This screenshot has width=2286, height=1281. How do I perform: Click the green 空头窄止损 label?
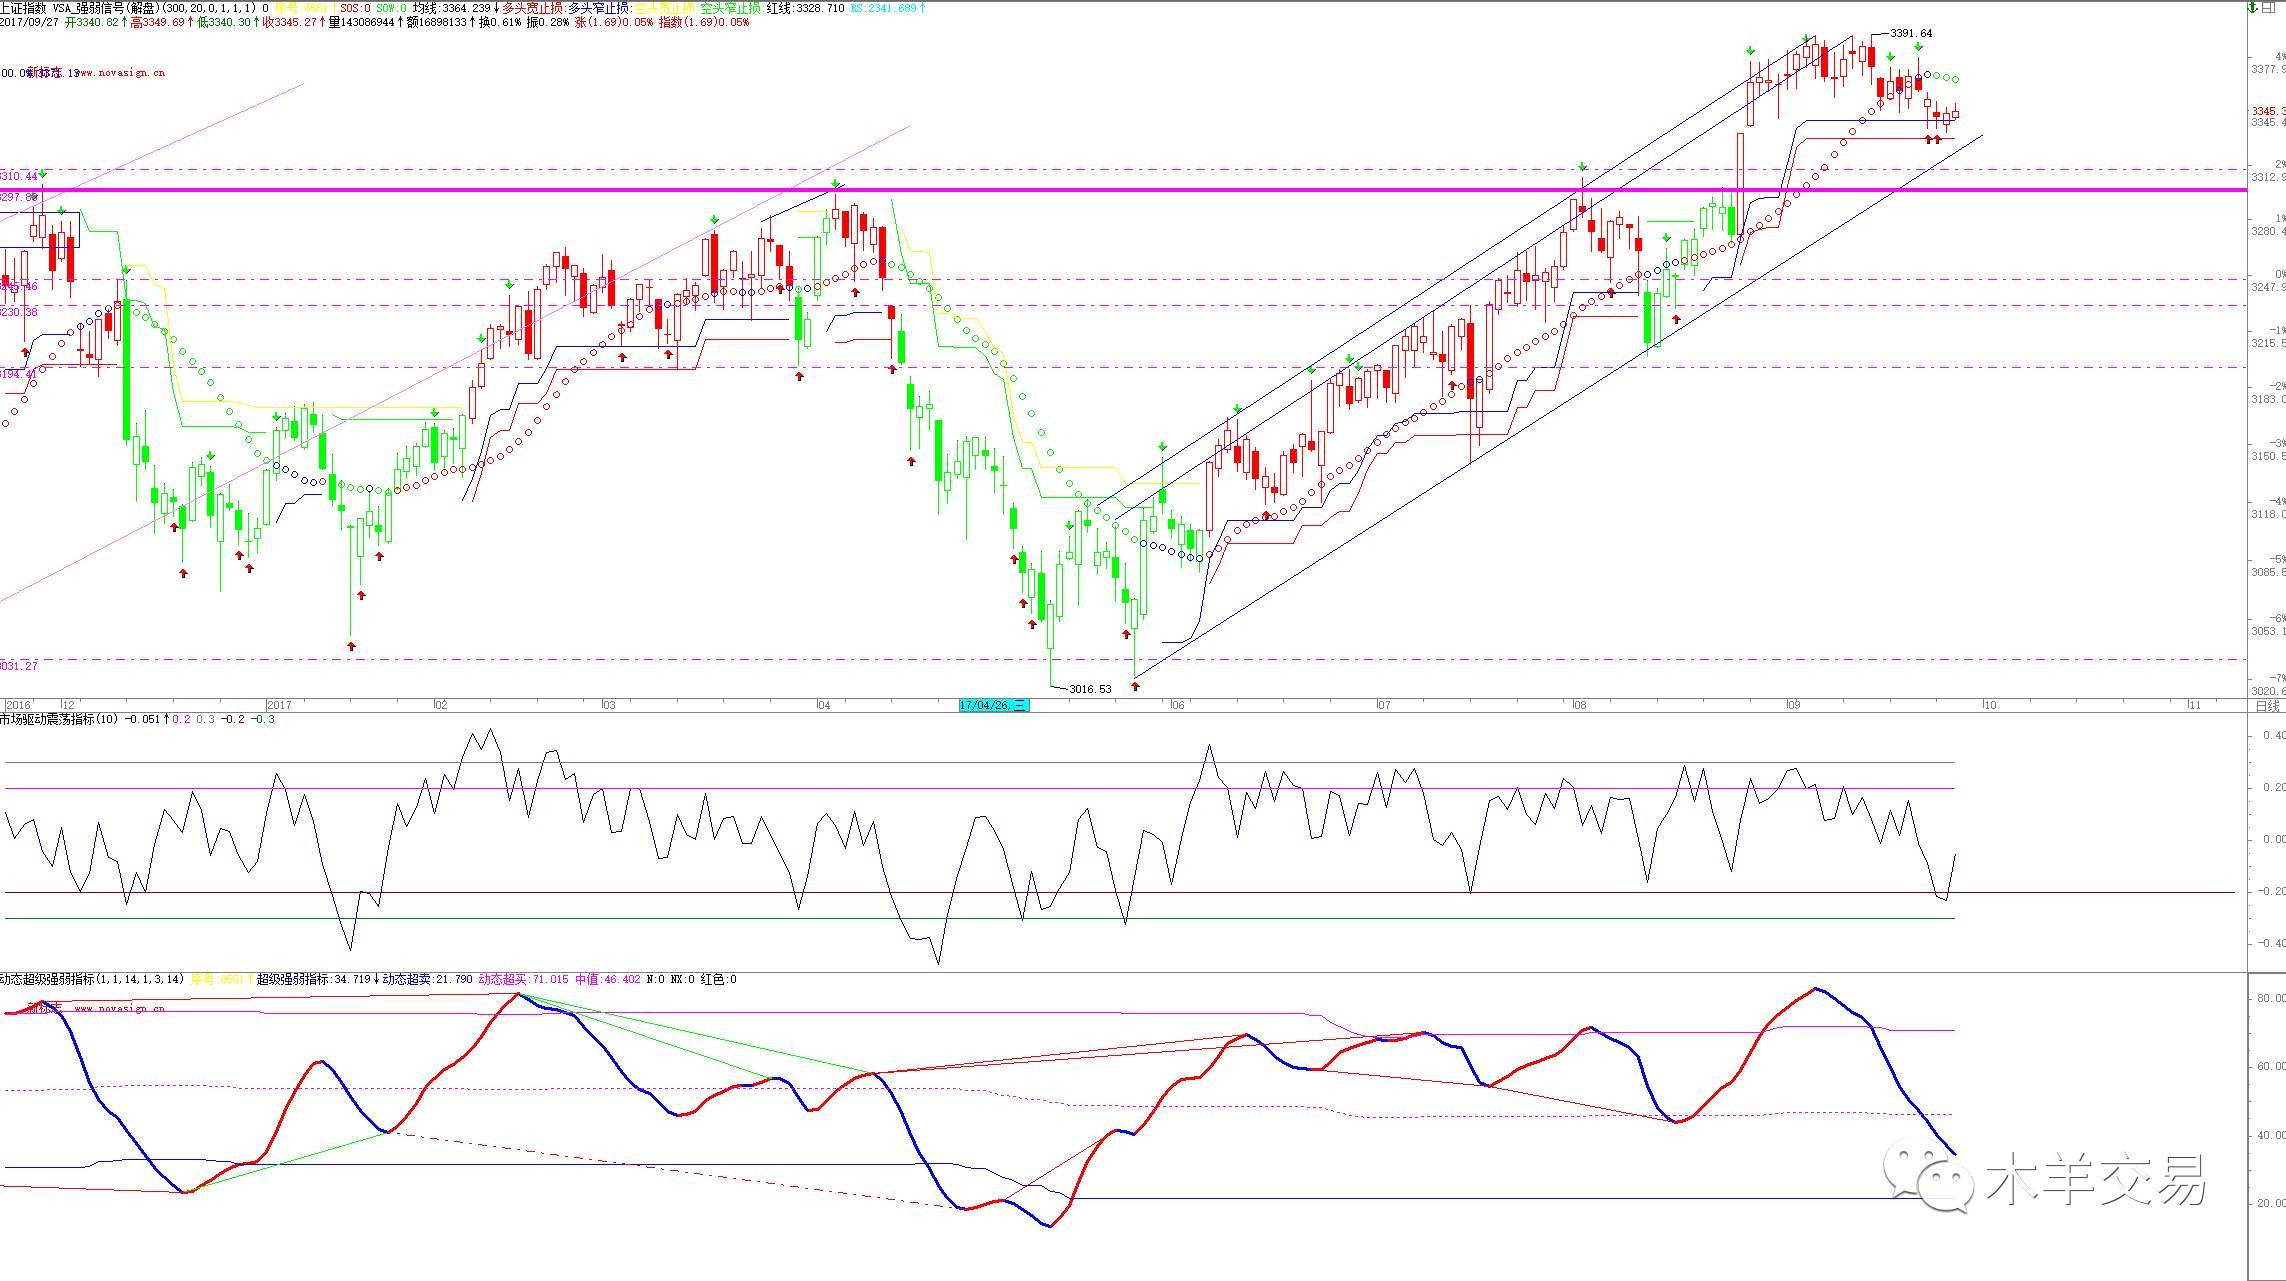click(x=730, y=8)
